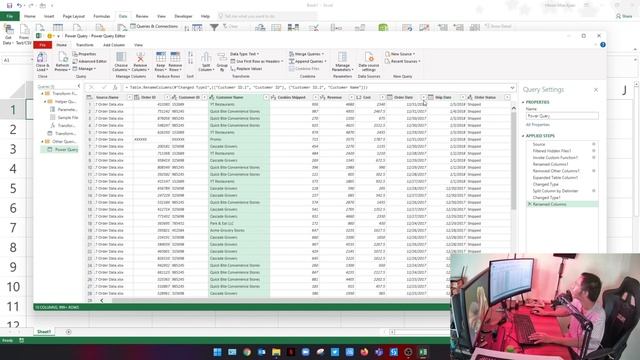Click Excel icon in taskbar
This screenshot has height=360, width=640.
click(423, 352)
